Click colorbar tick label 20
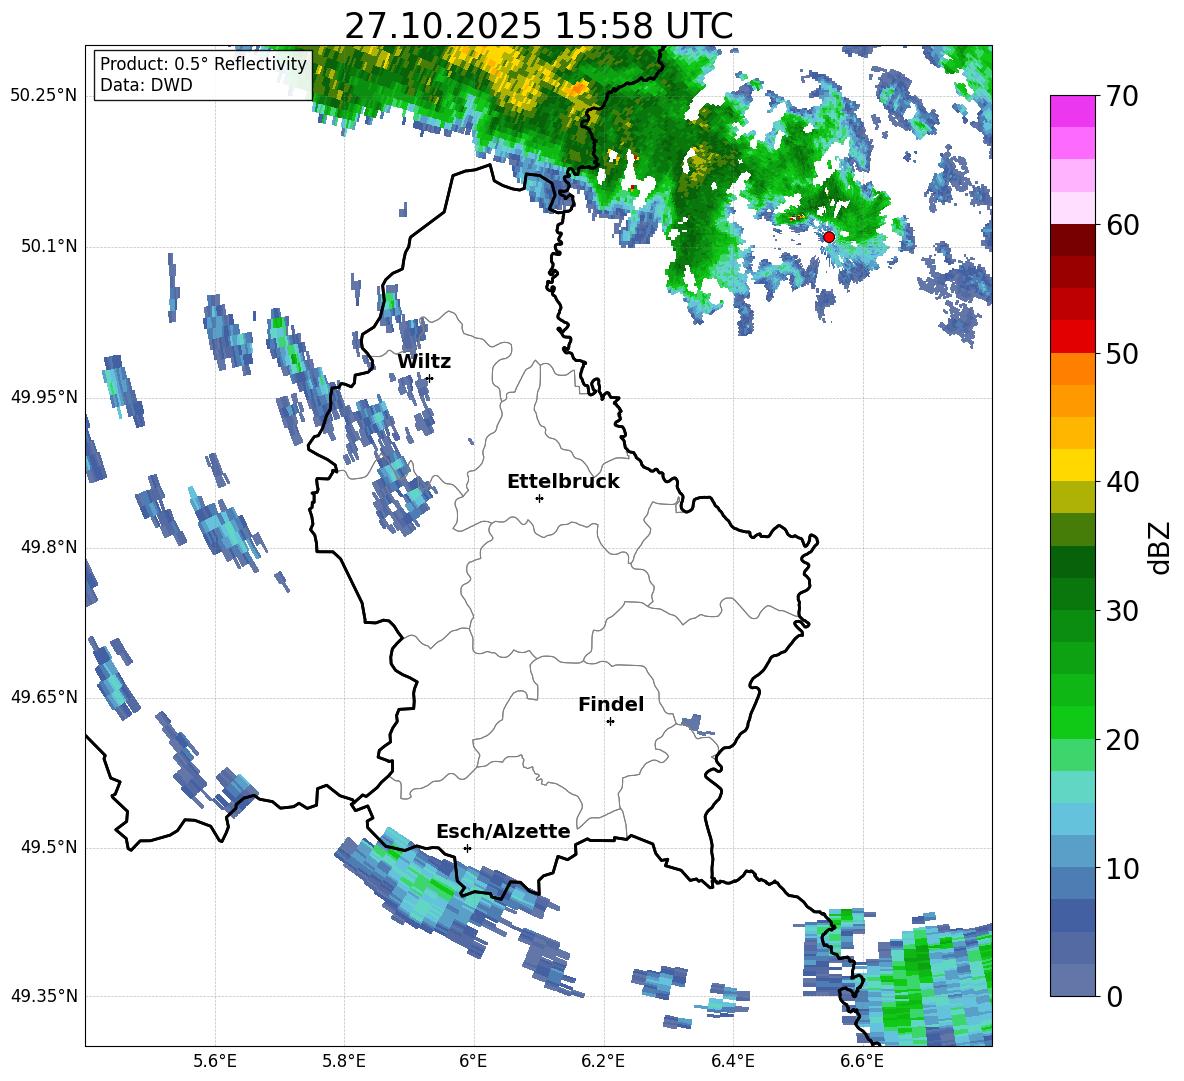The image size is (1184, 1081). 1122,740
